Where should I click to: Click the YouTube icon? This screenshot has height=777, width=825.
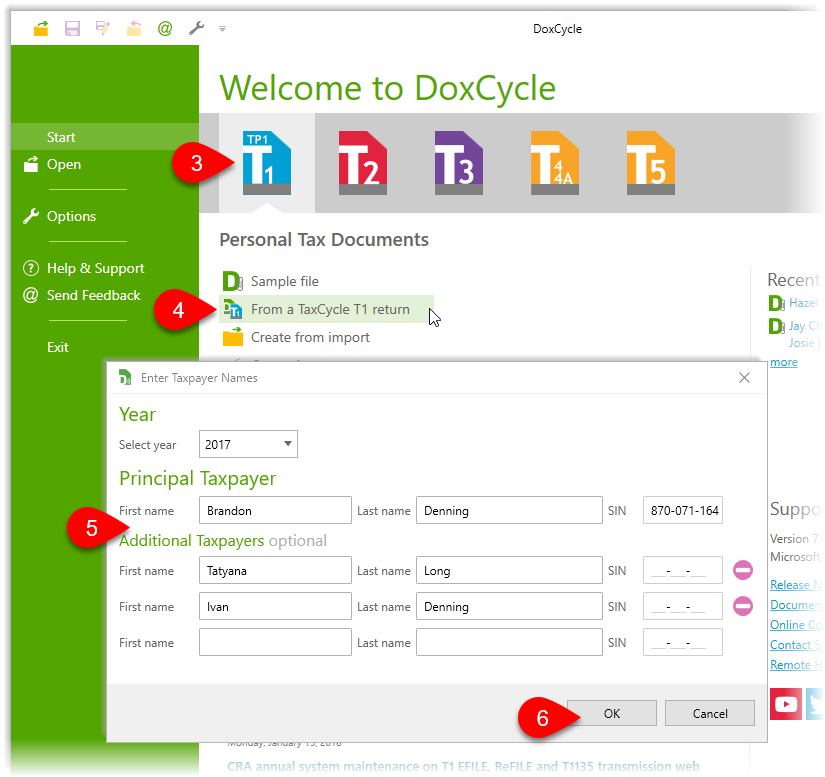[786, 704]
